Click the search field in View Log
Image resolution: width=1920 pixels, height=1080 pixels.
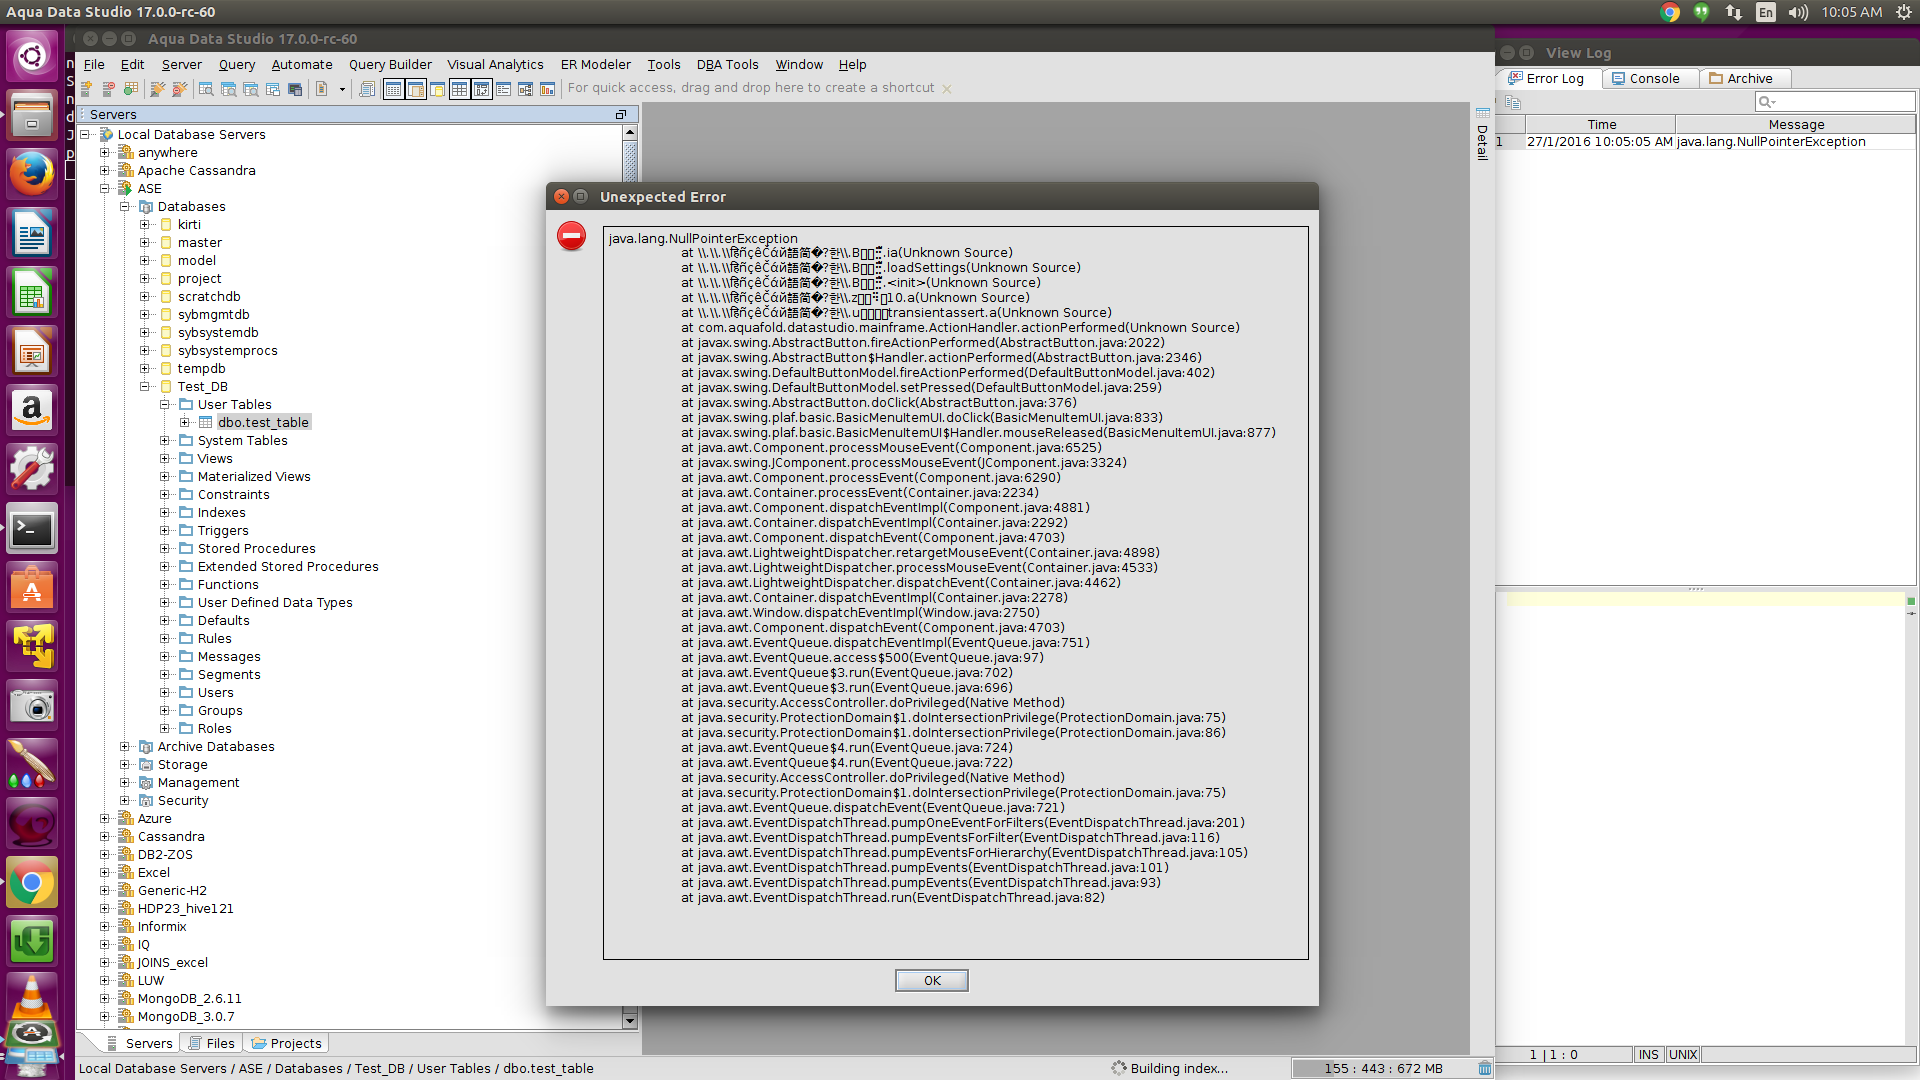pyautogui.click(x=1835, y=101)
